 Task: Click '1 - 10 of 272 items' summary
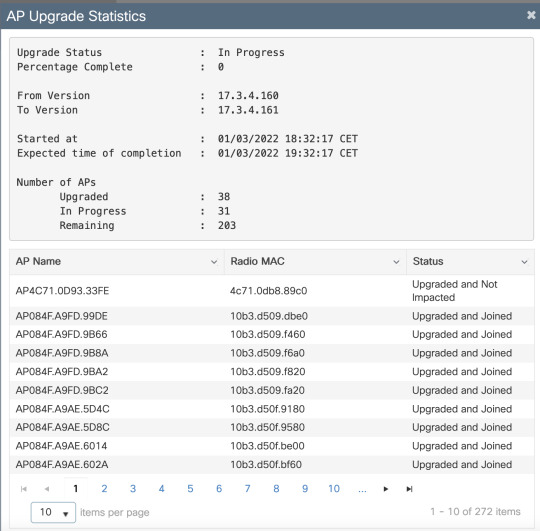tap(475, 512)
